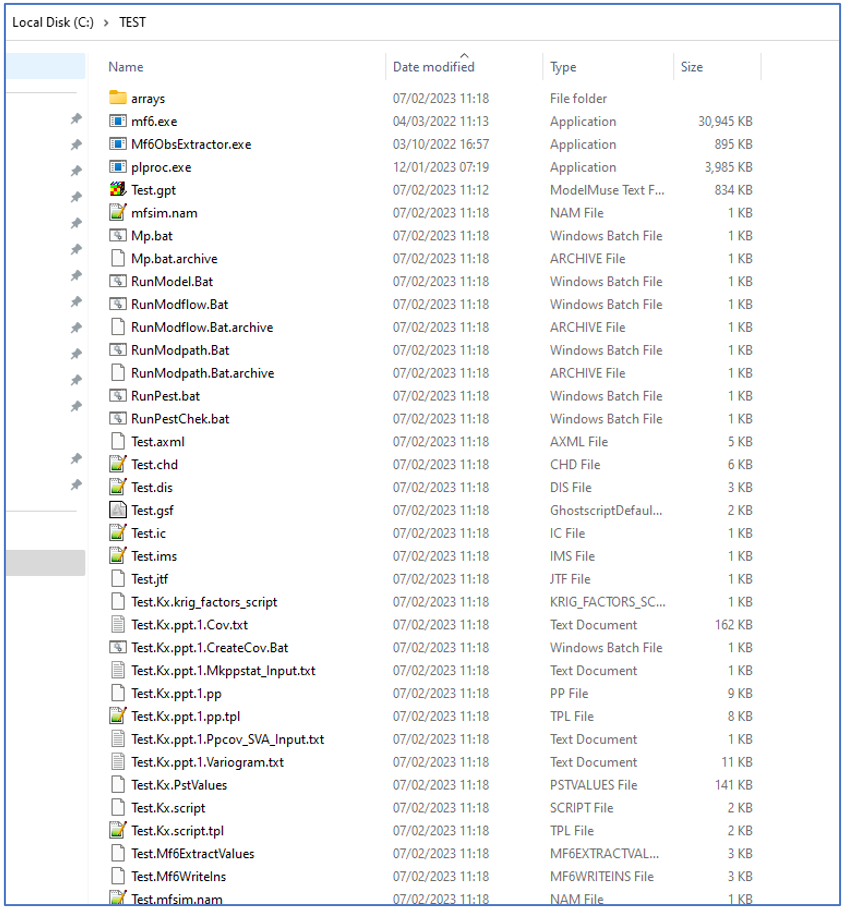Click the ModelMuse Text F... type cell
Image resolution: width=845 pixels, height=911 pixels.
(607, 189)
